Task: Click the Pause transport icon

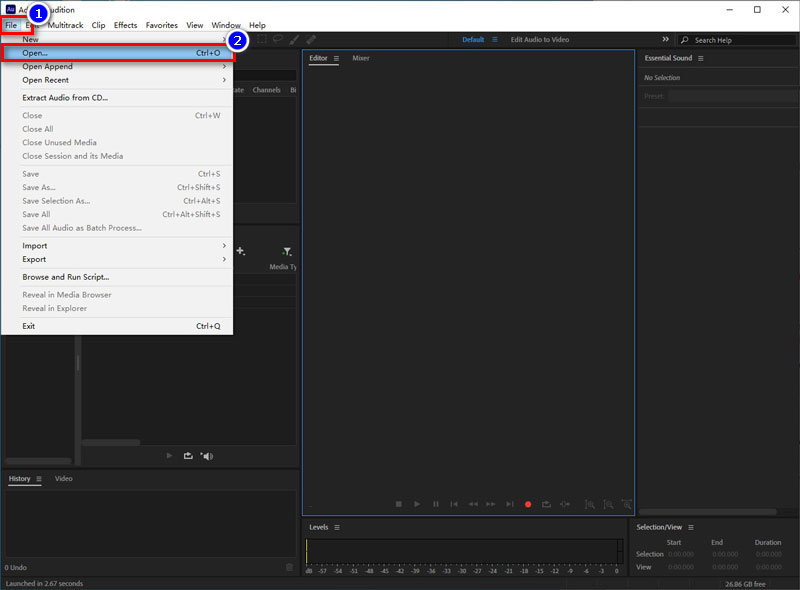Action: [435, 505]
